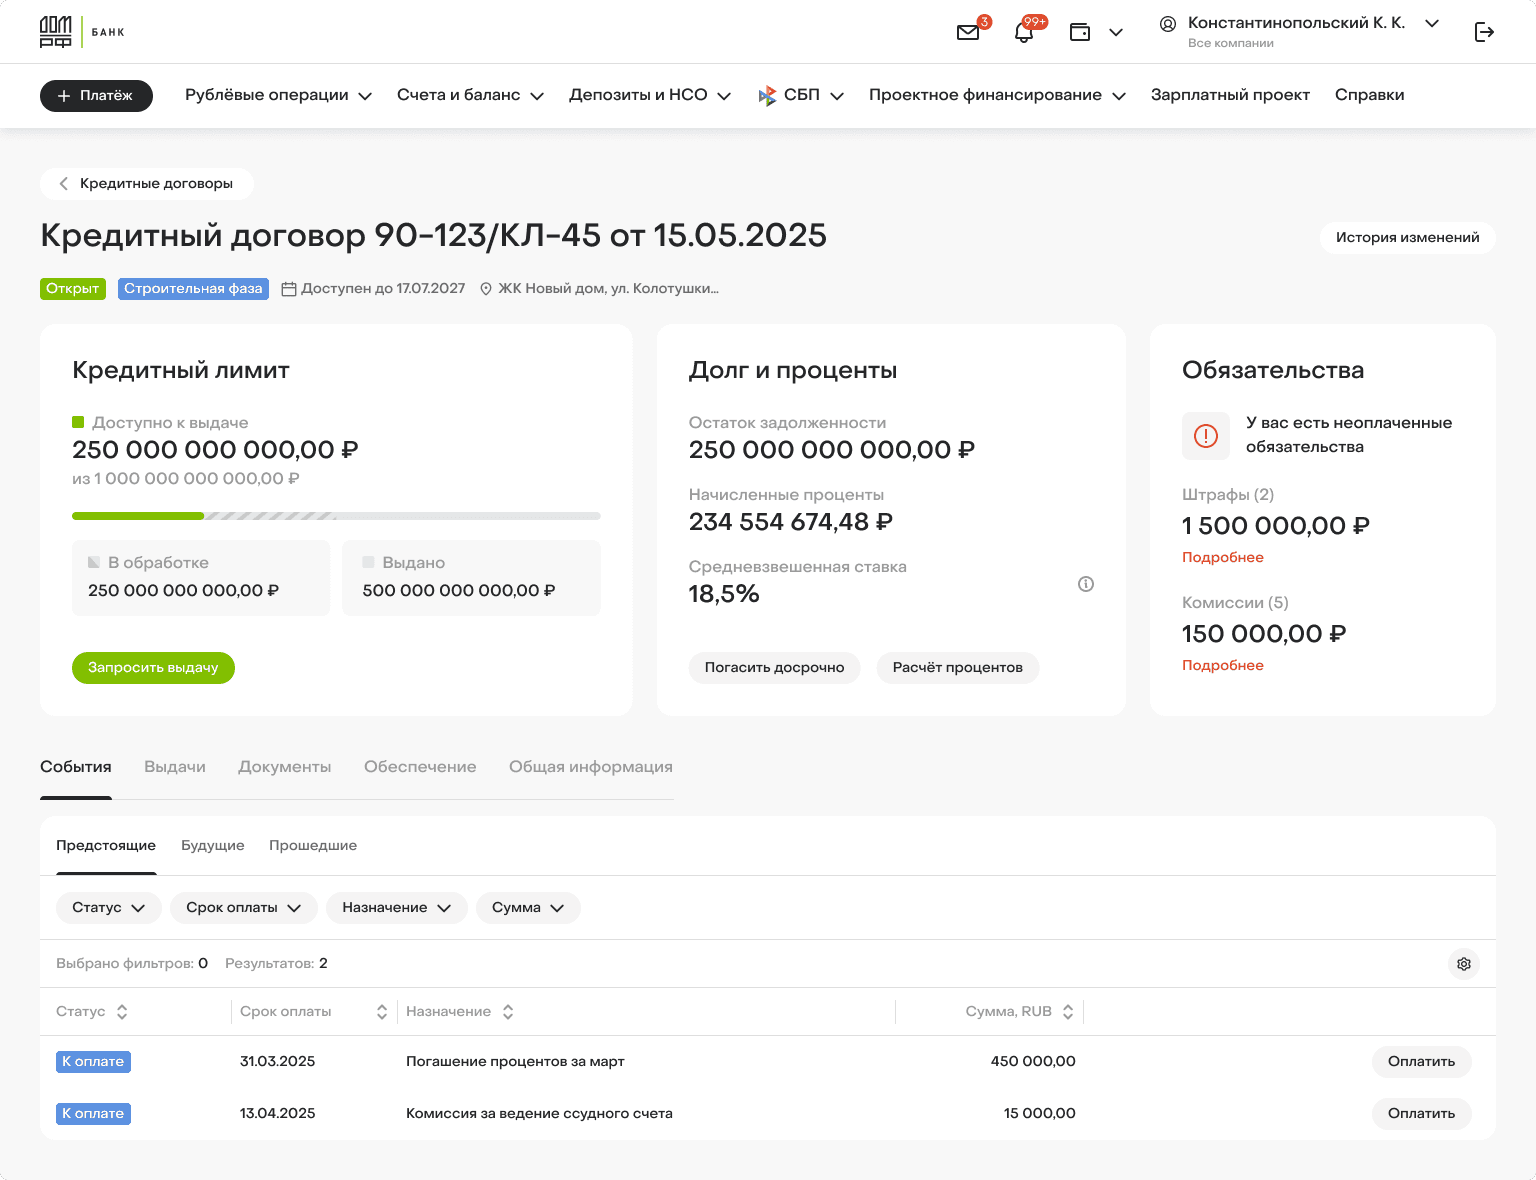Click the grey Выдано legend square
The image size is (1536, 1180).
(x=368, y=562)
